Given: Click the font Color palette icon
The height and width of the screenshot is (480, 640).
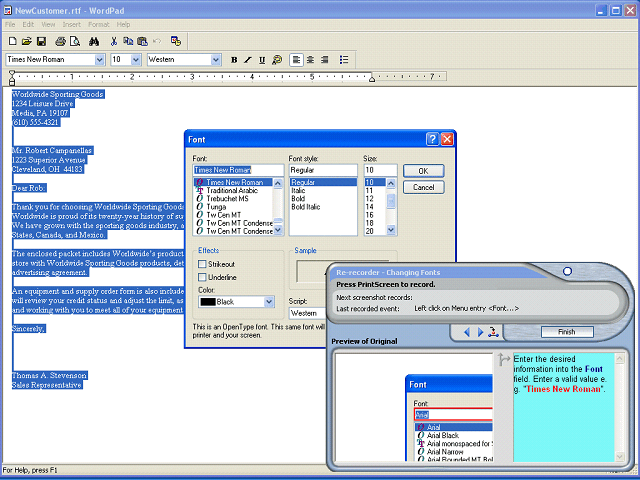Looking at the screenshot, I should click(277, 60).
